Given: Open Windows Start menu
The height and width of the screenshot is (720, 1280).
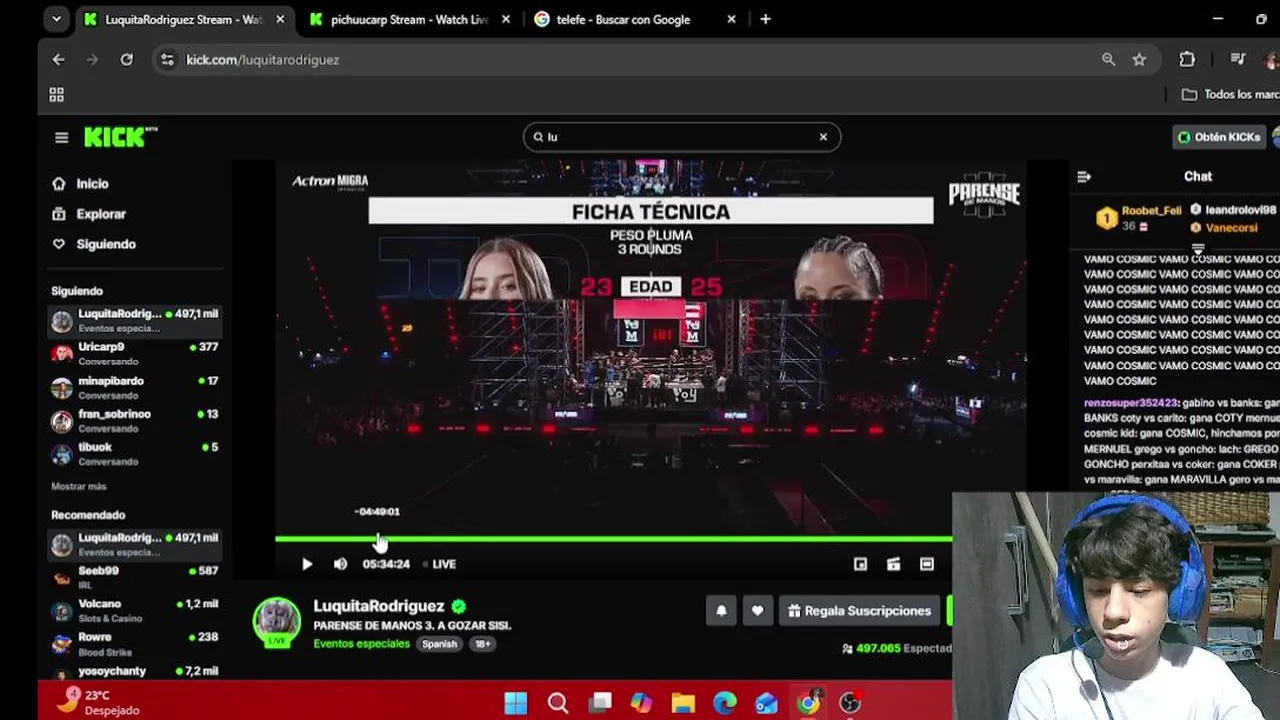Looking at the screenshot, I should coord(516,703).
